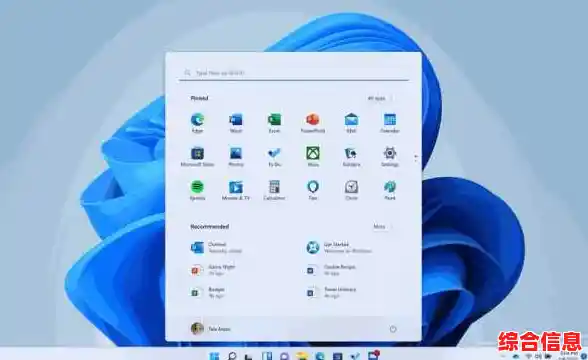588x360 pixels.
Task: Open the Widgets taskbar icon
Action: 267,356
